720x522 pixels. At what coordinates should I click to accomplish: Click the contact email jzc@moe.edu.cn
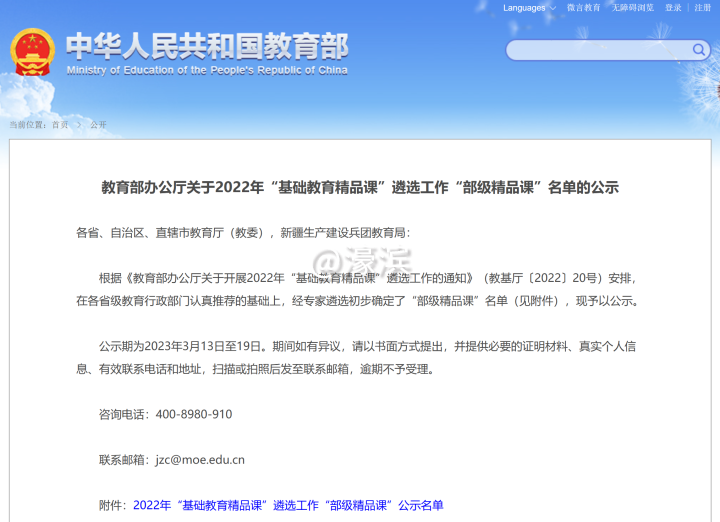200,460
